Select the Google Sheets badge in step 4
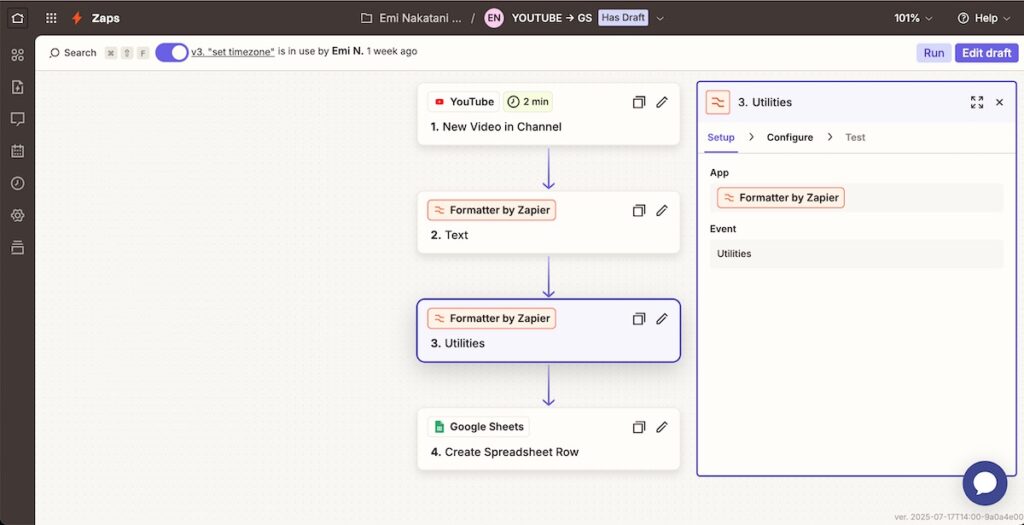Viewport: 1024px width, 525px height. pyautogui.click(x=479, y=427)
